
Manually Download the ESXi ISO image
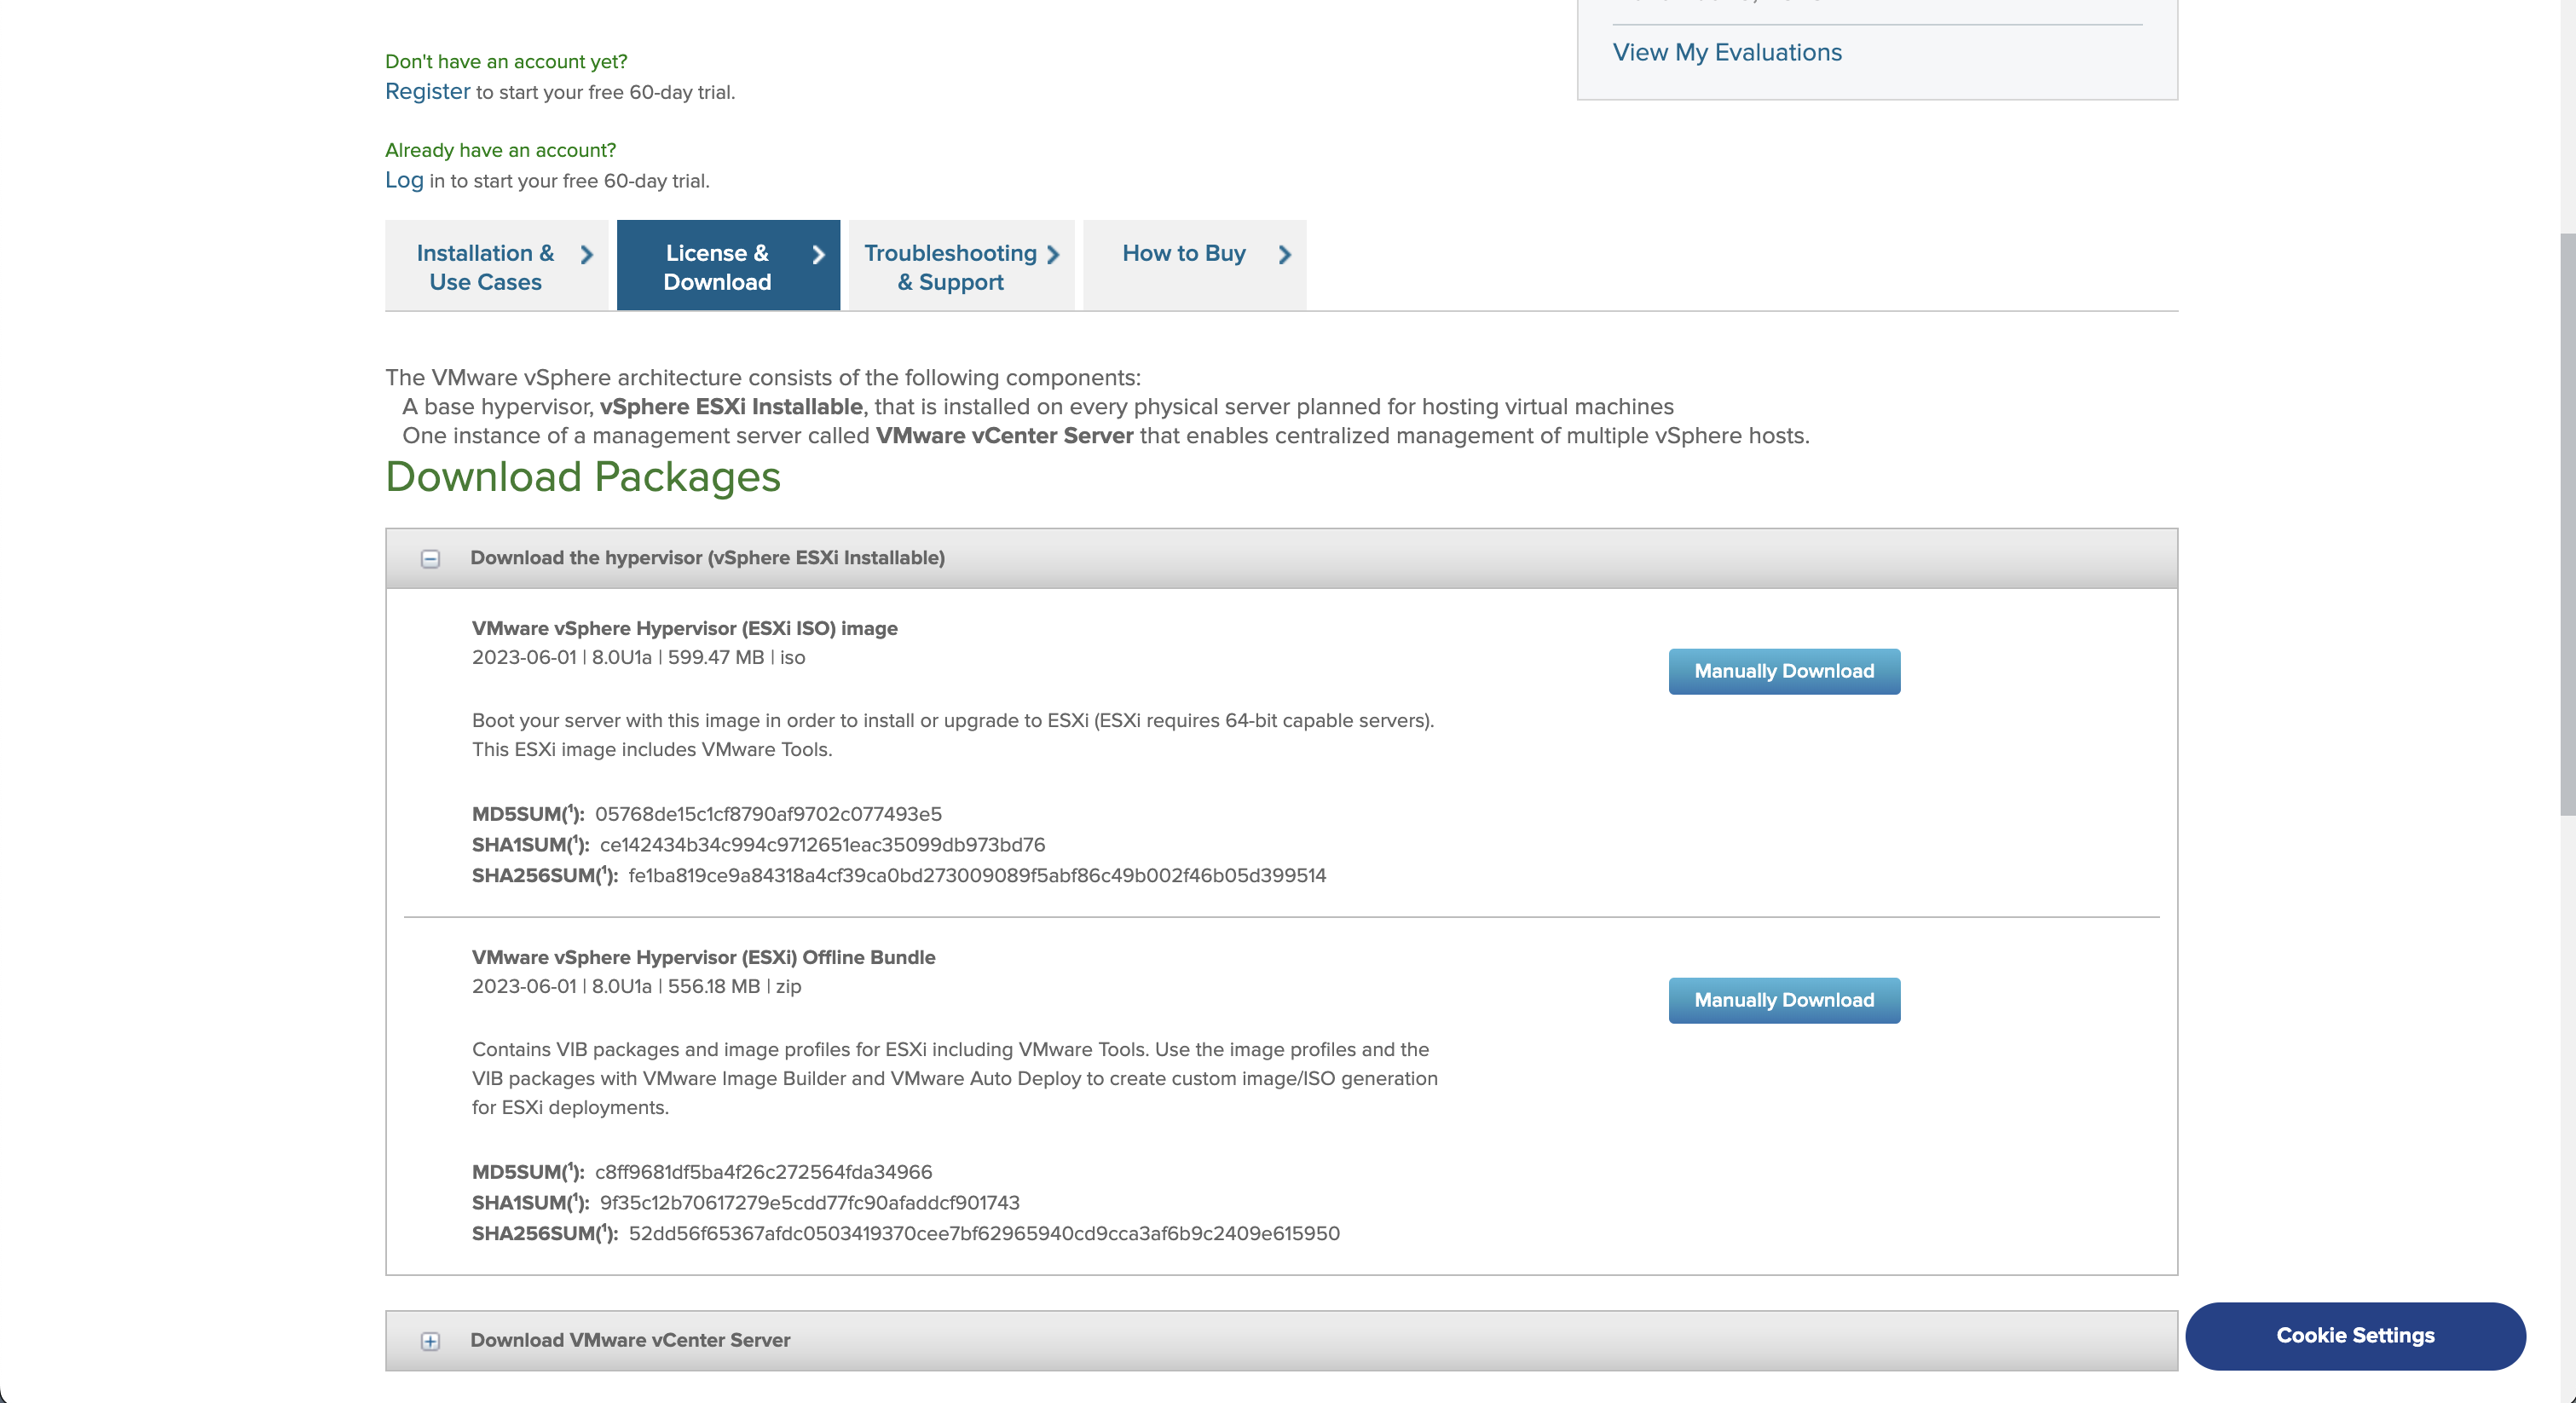[x=1784, y=671]
